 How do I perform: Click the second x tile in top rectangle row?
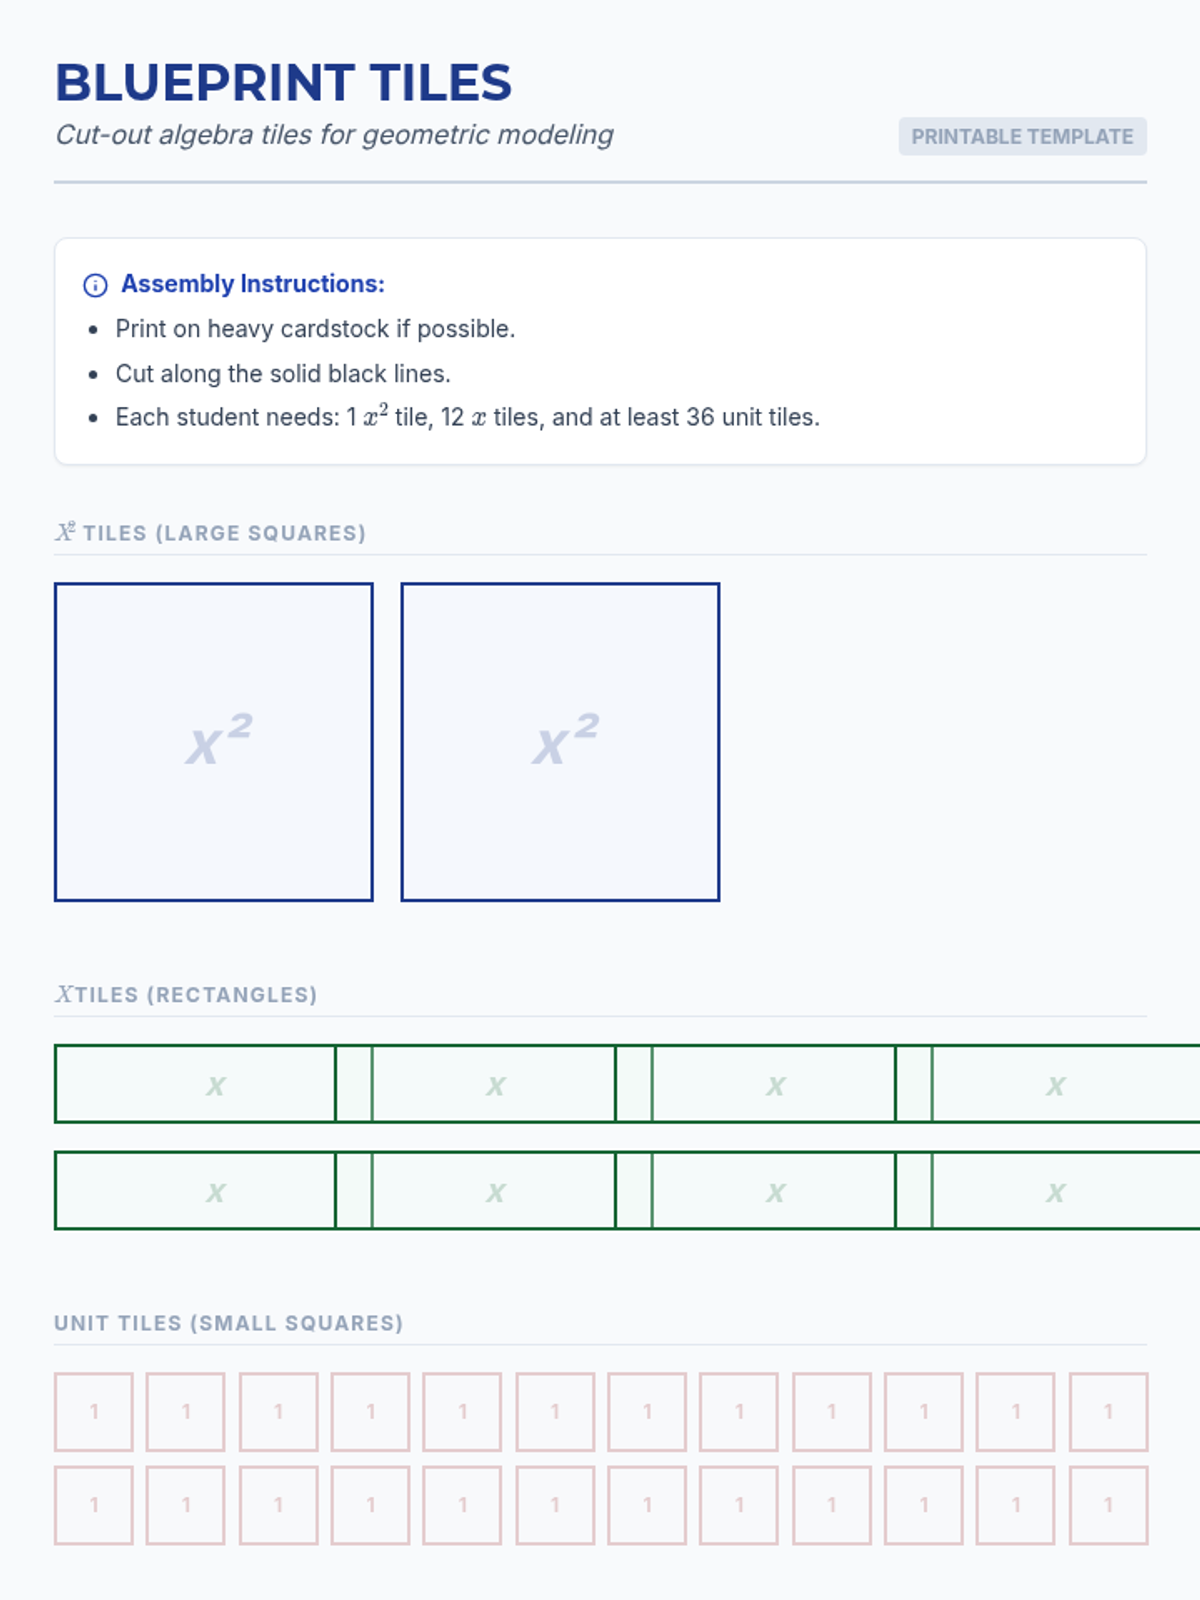tap(494, 1084)
